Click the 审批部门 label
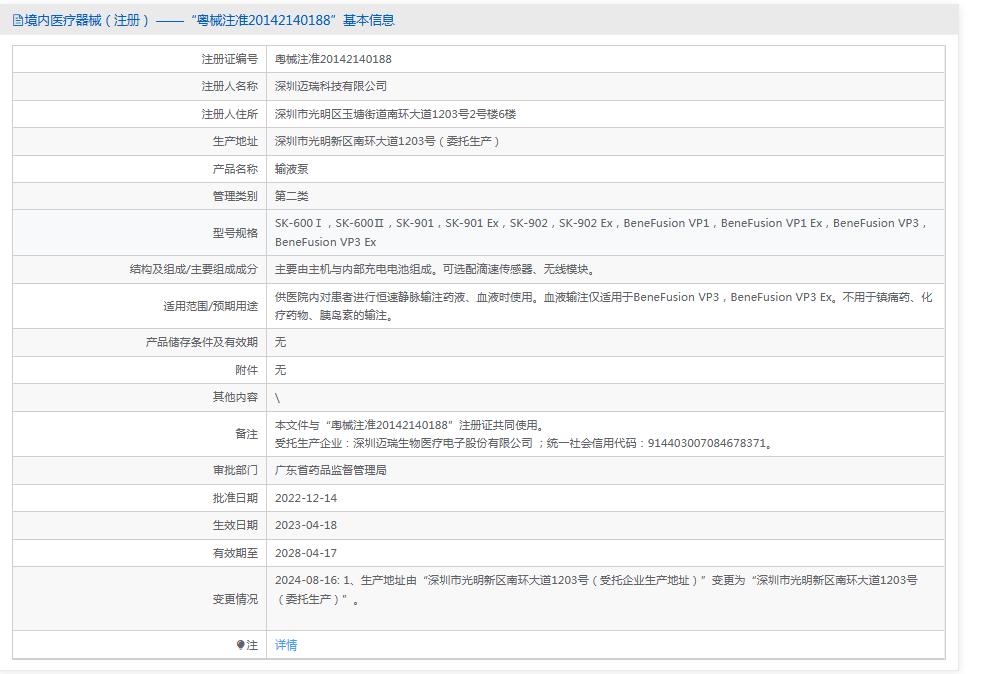Viewport: 982px width, 674px height. tap(235, 470)
